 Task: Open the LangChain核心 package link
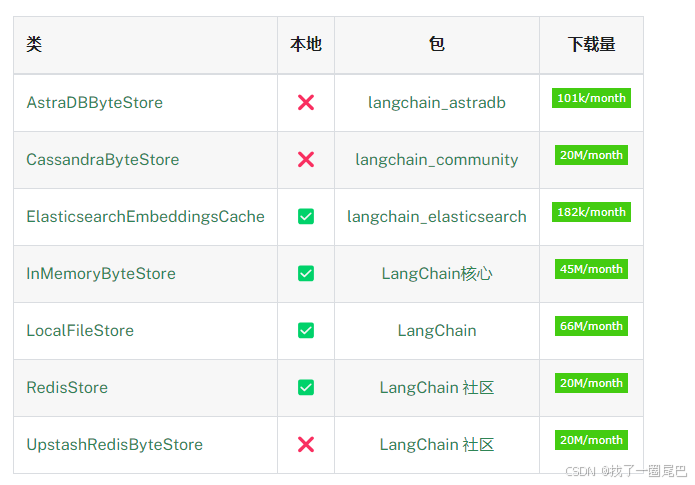[x=437, y=274]
